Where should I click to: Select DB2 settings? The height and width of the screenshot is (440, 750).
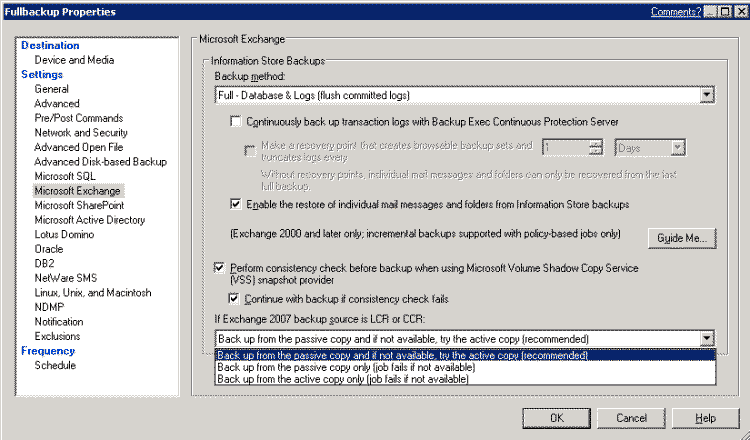tap(44, 264)
